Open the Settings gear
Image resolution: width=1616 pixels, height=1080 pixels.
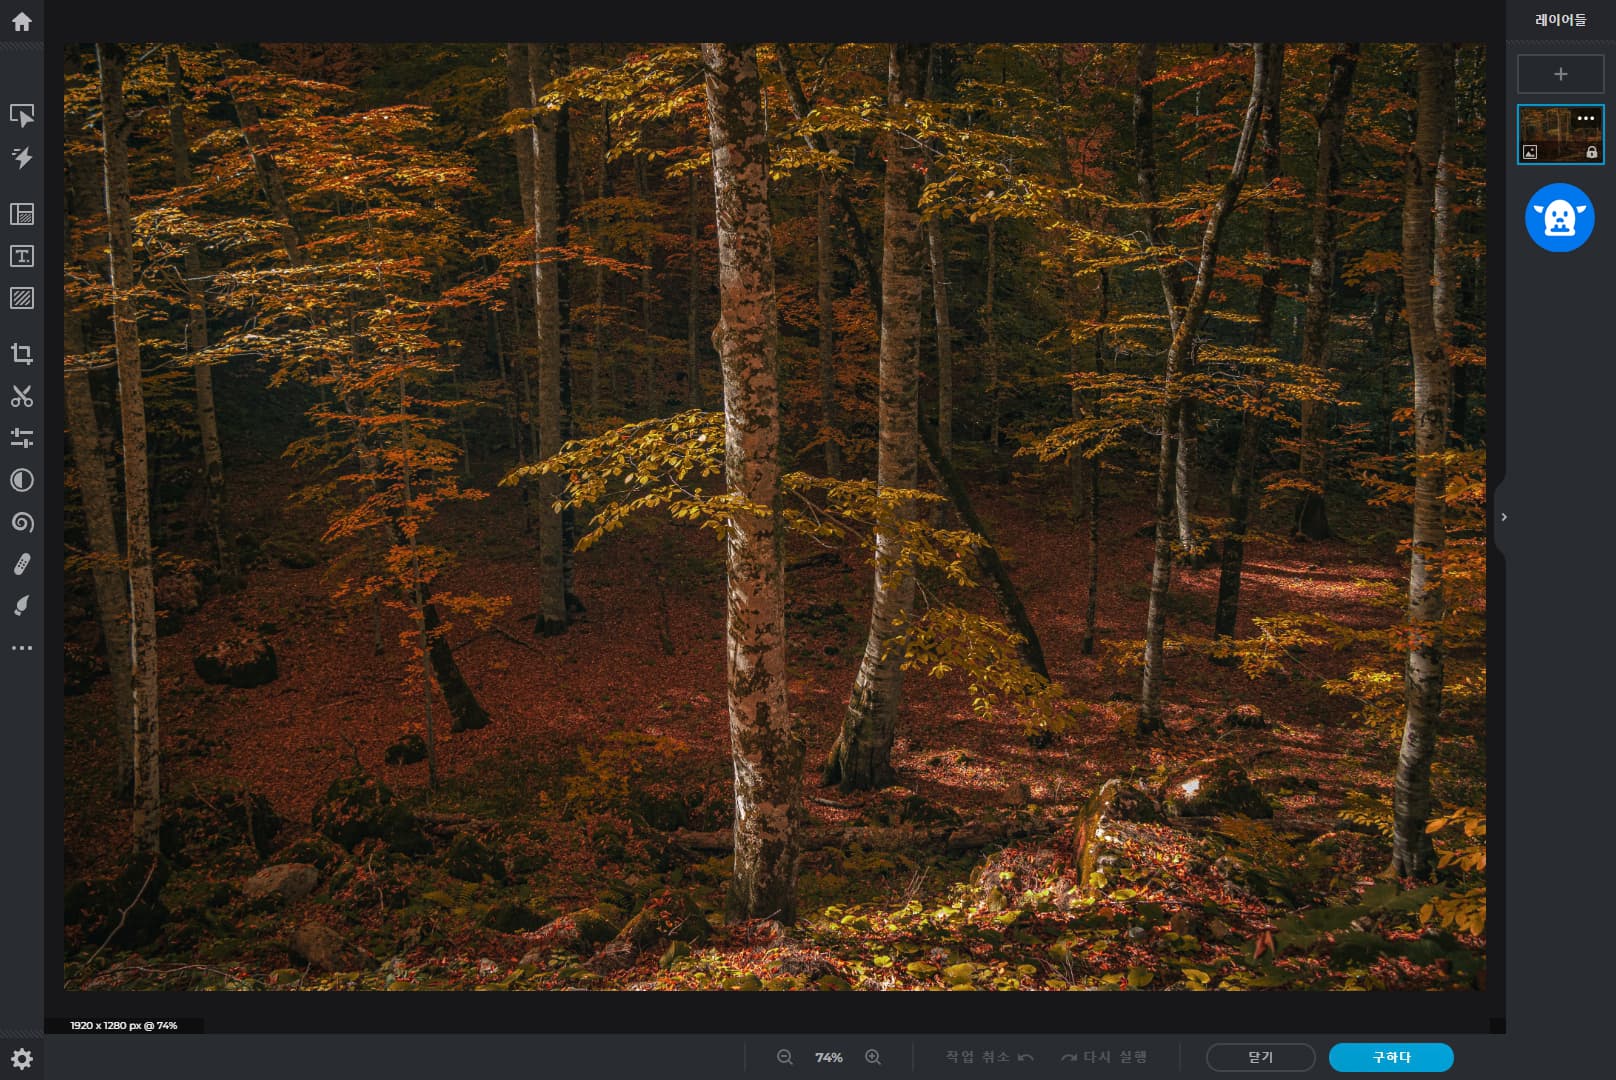point(22,1059)
